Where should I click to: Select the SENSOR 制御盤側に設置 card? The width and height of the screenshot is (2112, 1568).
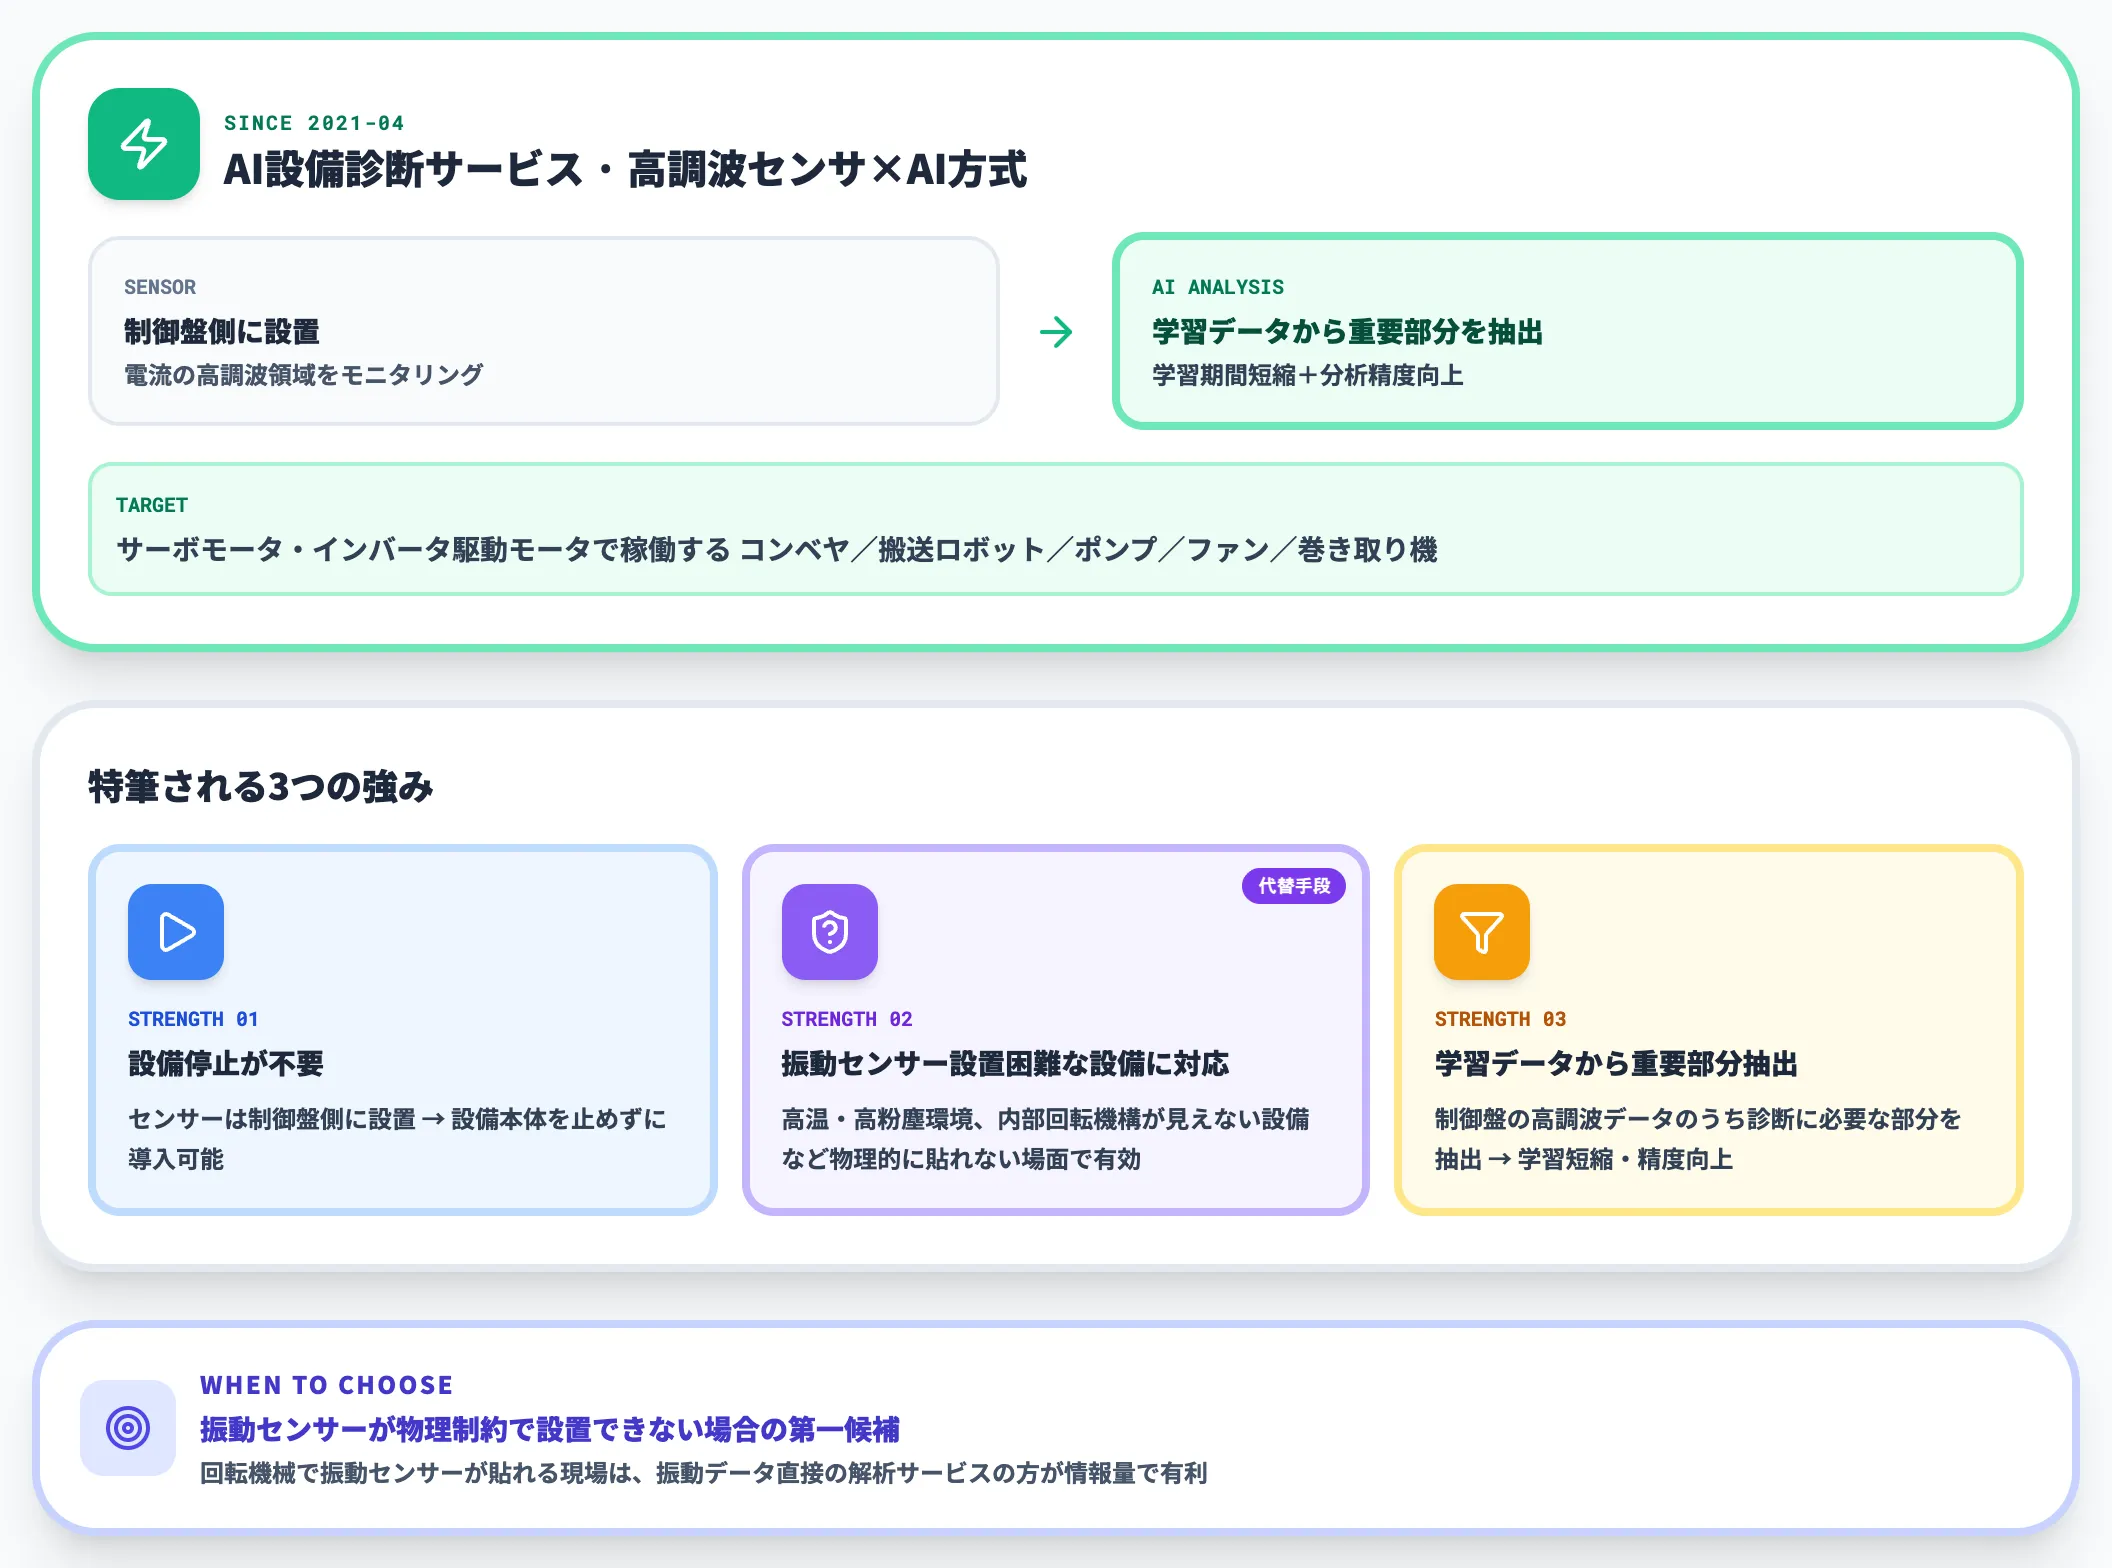pyautogui.click(x=544, y=331)
